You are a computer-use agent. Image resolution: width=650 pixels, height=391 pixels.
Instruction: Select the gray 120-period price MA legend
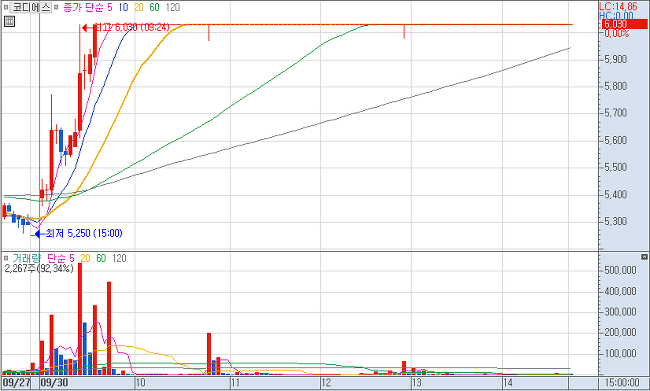coord(172,7)
